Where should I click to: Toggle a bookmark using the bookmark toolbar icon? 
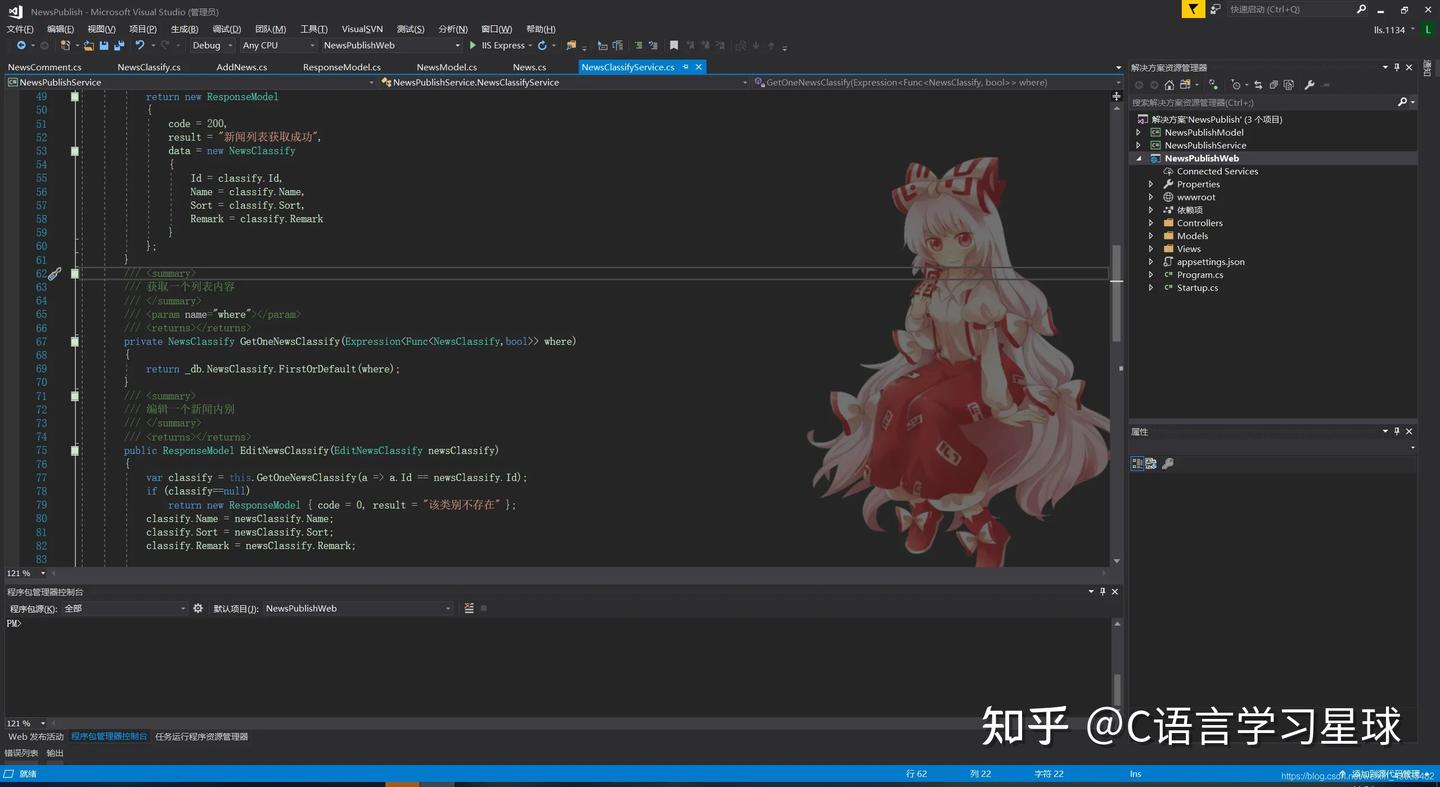tap(674, 46)
